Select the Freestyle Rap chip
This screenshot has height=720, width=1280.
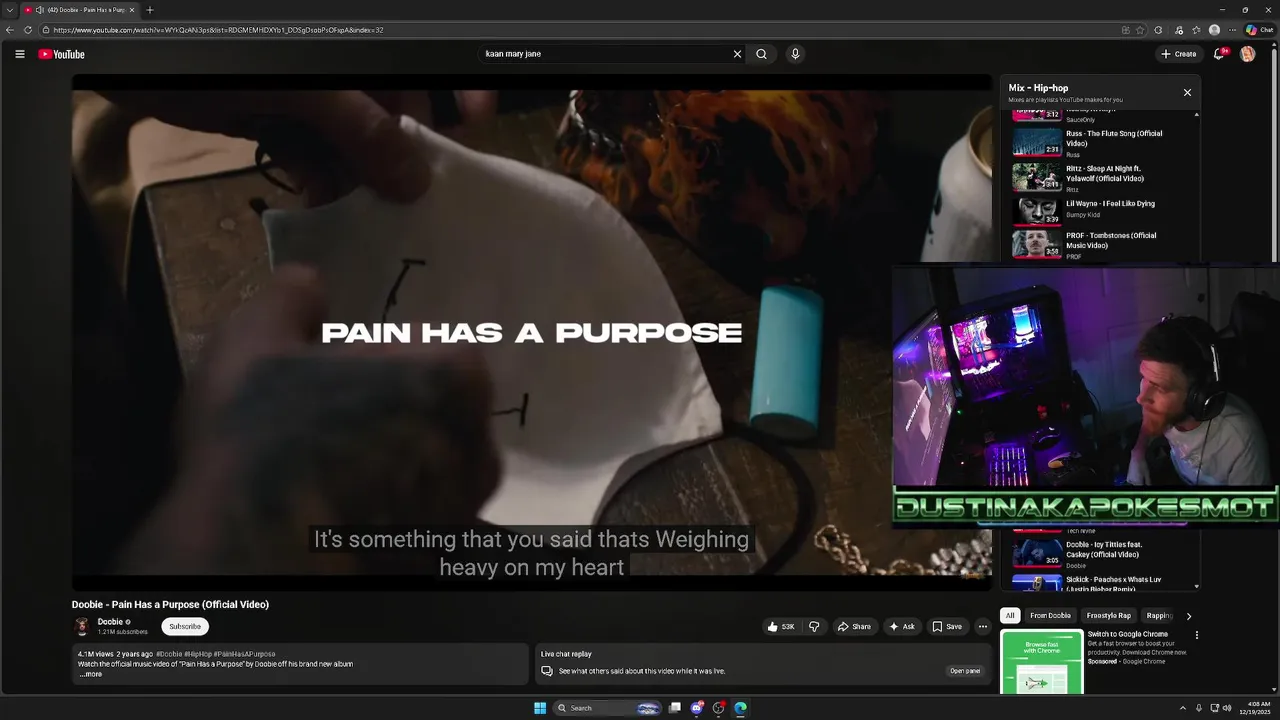tap(1109, 616)
